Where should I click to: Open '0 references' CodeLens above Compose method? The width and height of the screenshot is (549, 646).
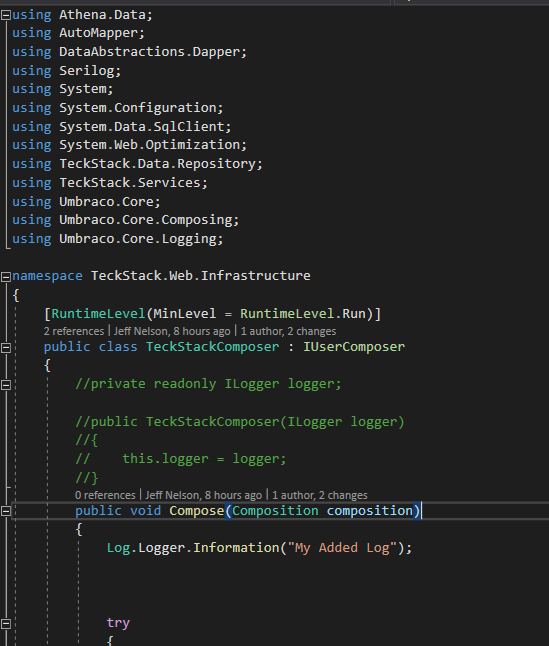[x=105, y=495]
